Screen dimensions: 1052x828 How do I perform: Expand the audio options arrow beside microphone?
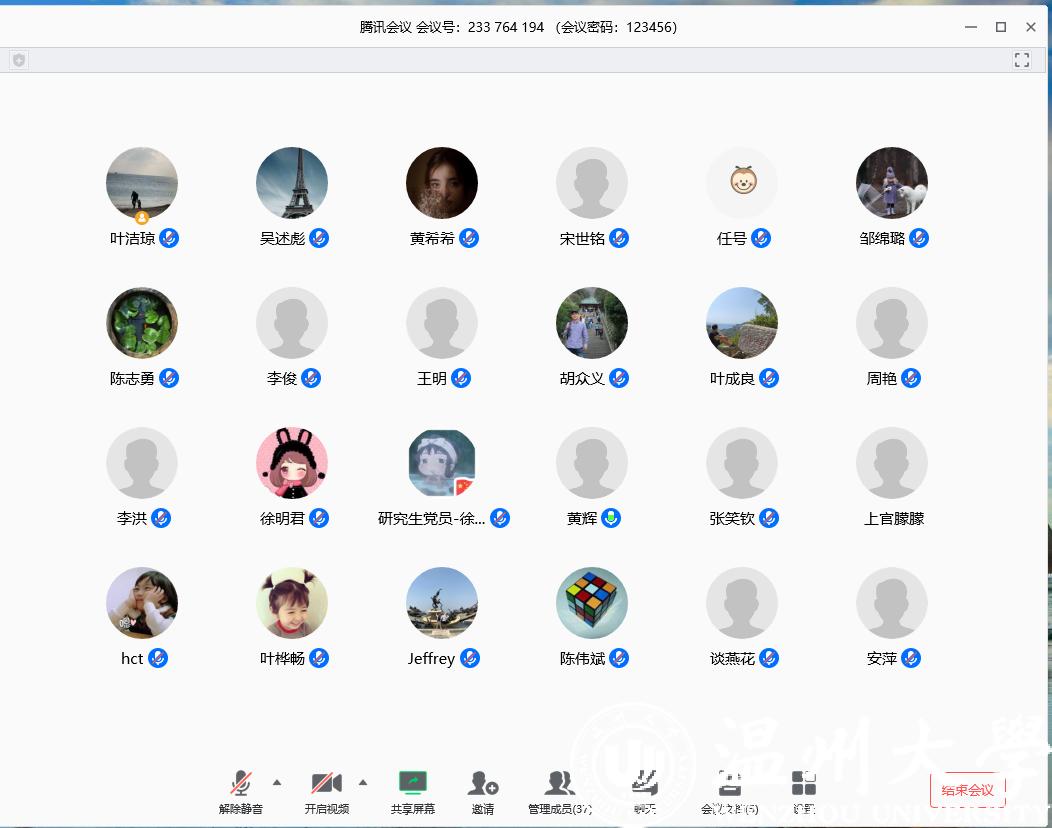click(277, 782)
